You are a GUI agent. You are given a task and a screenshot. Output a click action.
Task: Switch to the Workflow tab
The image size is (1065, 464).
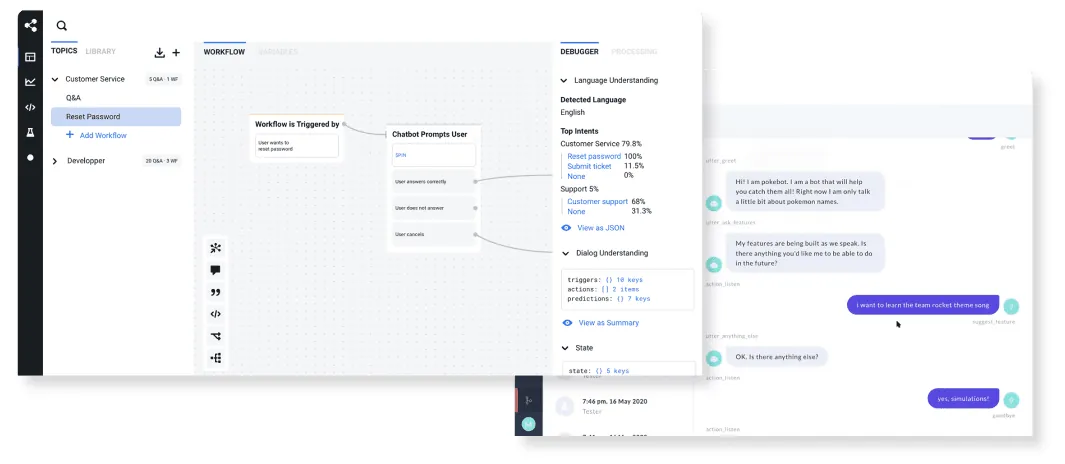[224, 52]
